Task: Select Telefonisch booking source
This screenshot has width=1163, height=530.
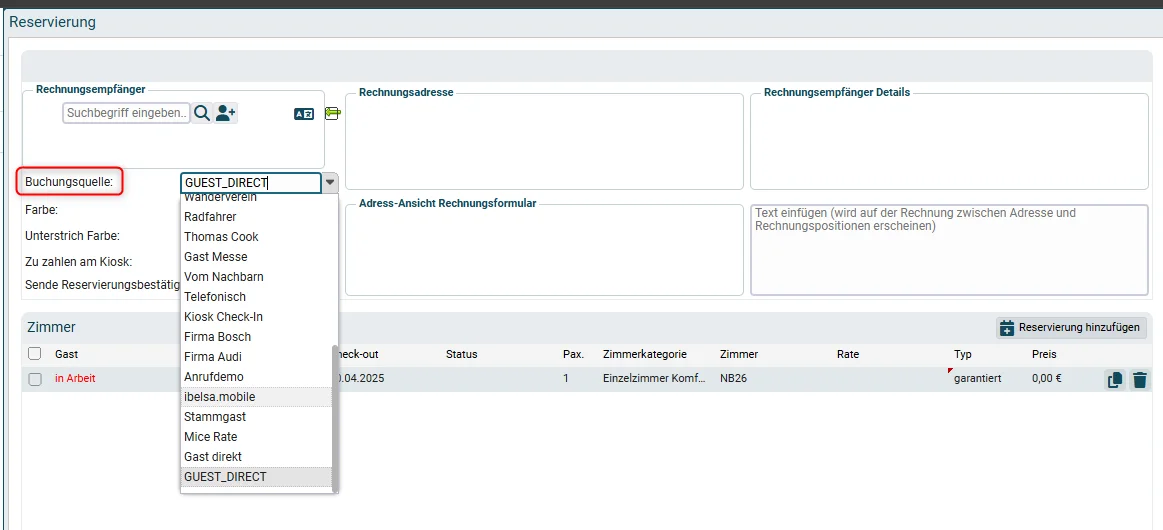Action: [x=256, y=297]
